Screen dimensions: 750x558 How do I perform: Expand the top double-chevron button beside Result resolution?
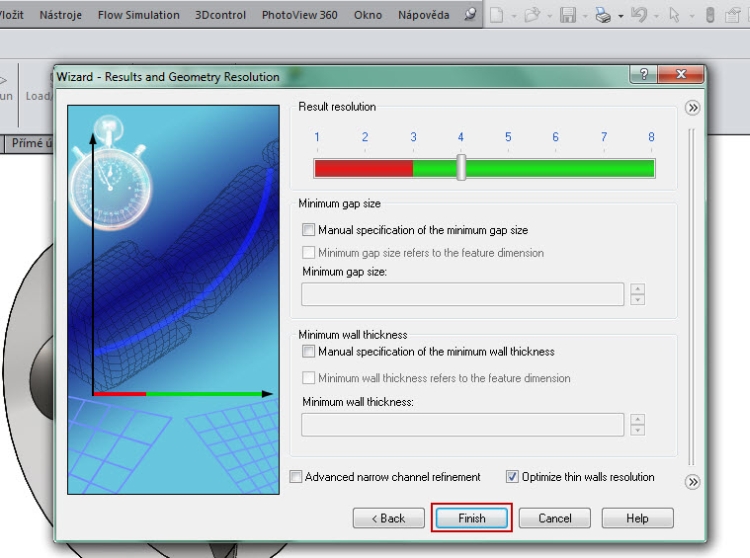tap(692, 108)
